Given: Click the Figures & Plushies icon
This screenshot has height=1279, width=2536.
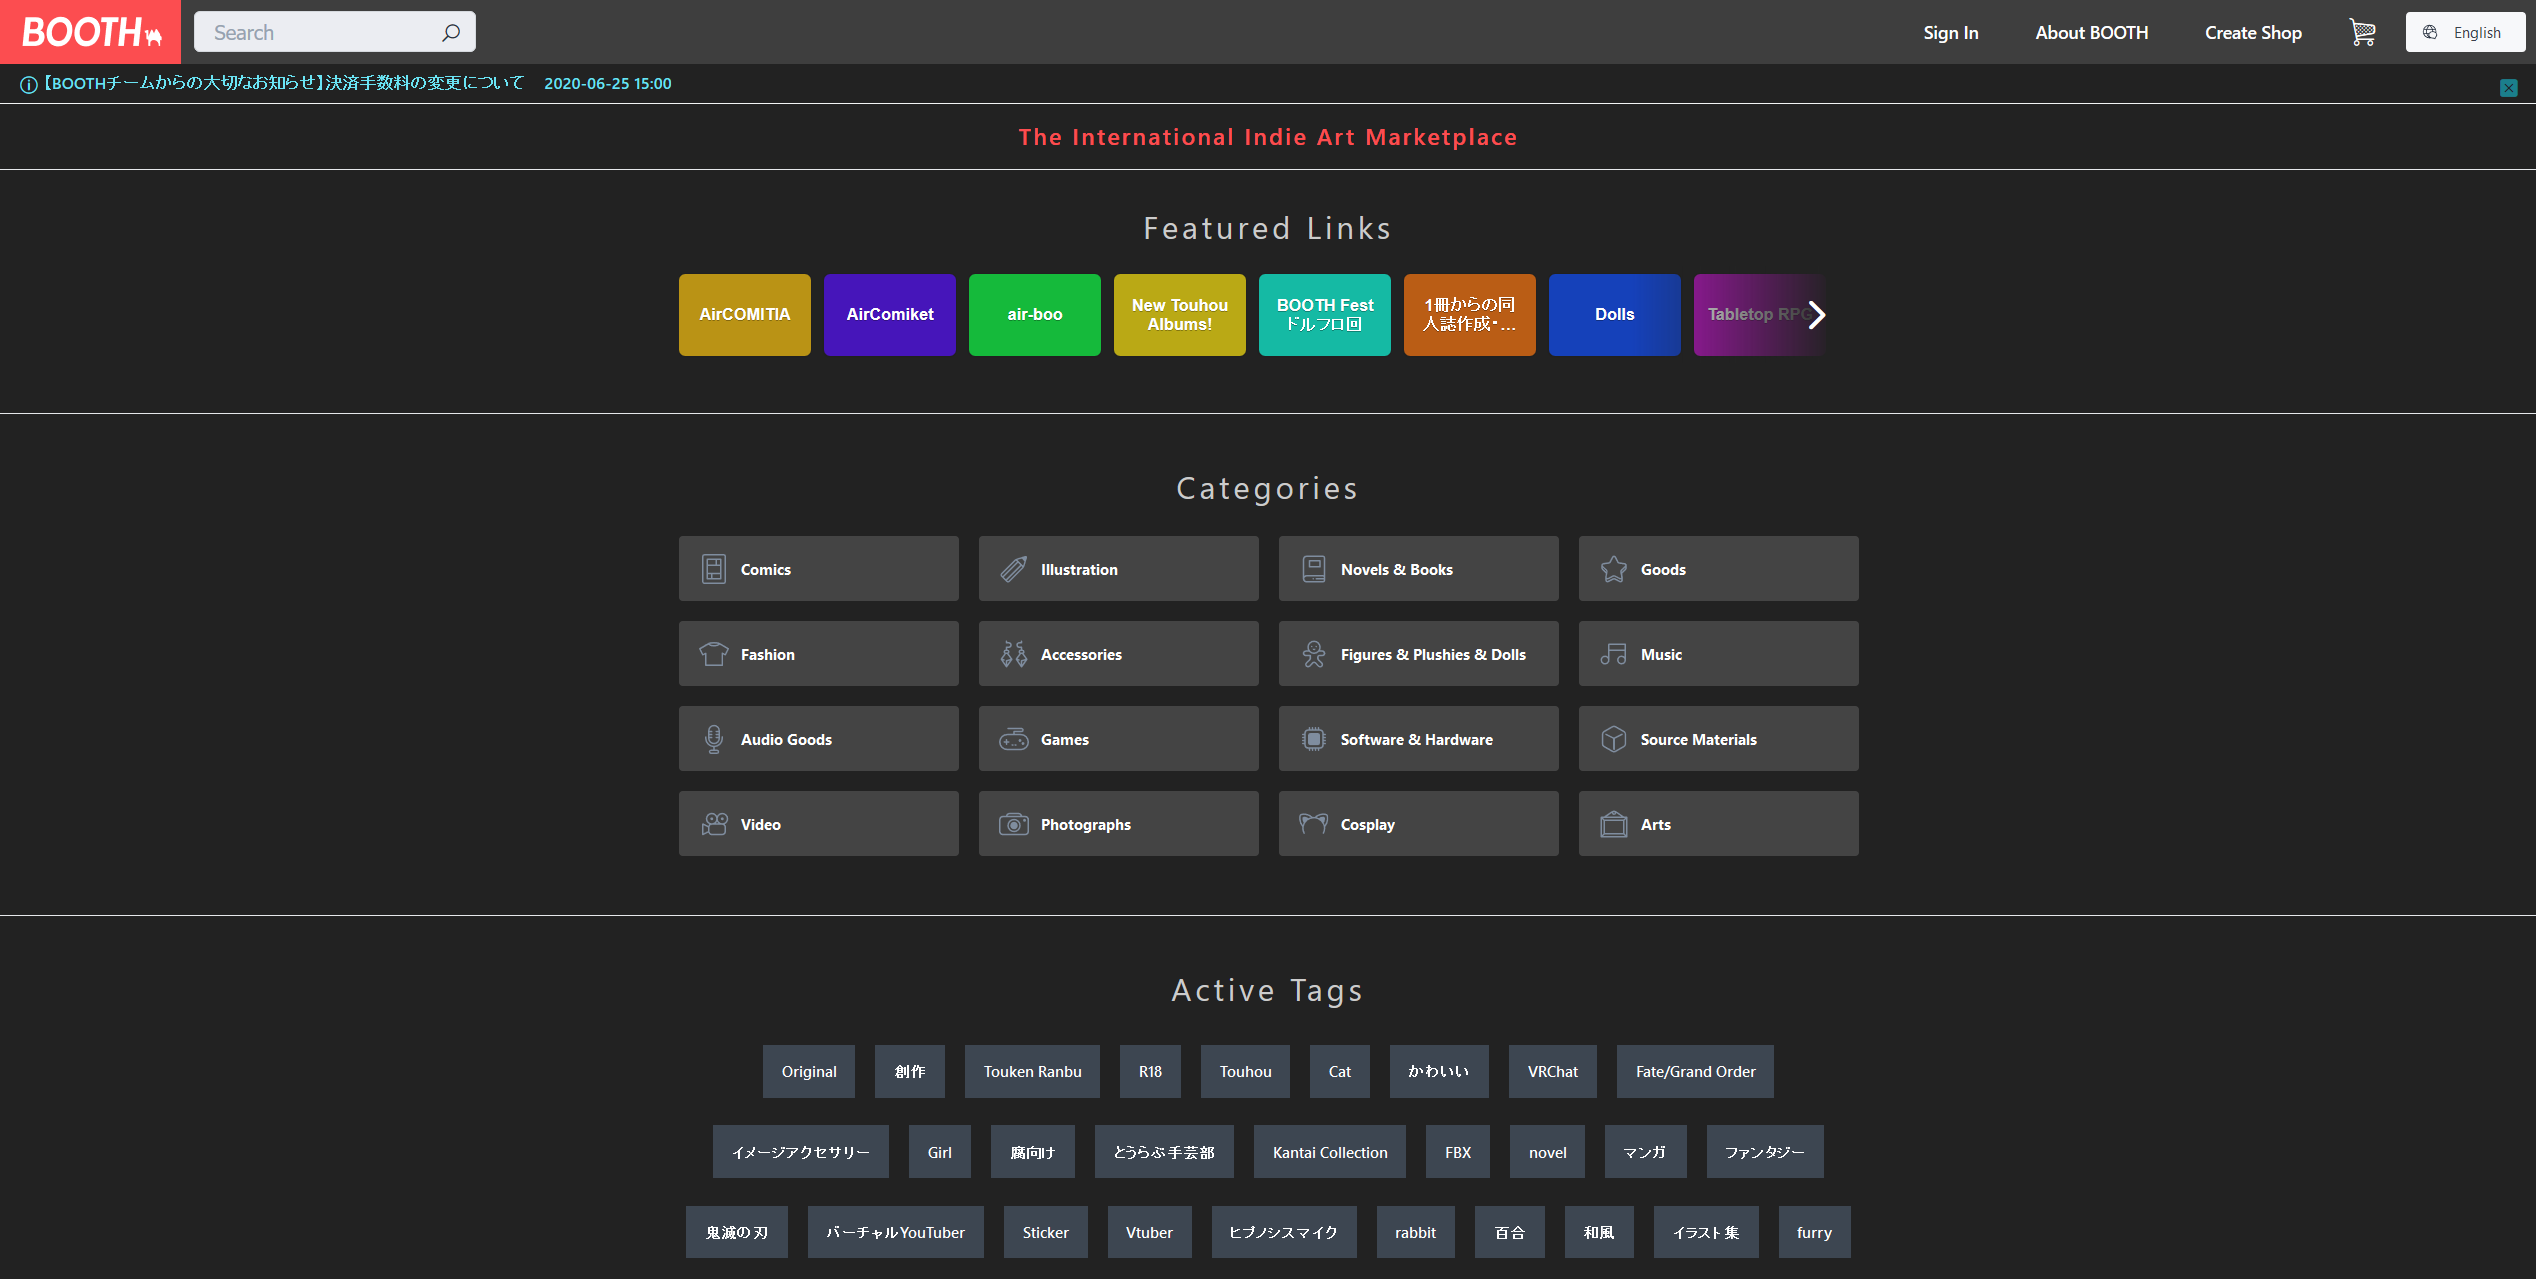Looking at the screenshot, I should pyautogui.click(x=1314, y=654).
